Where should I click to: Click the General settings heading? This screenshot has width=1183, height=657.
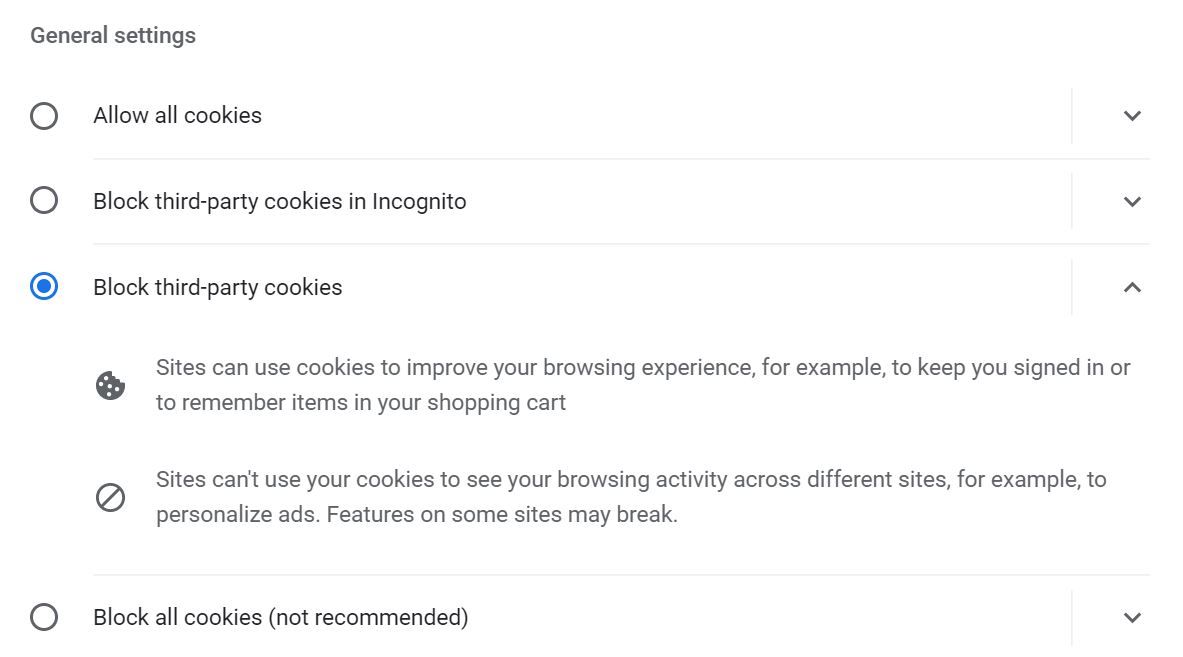[x=113, y=34]
